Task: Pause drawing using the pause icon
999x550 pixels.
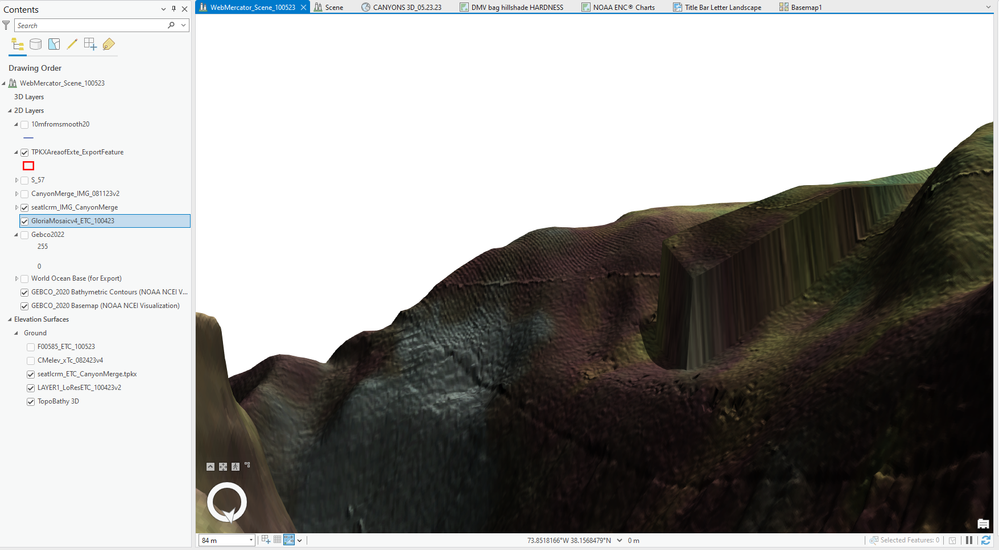Action: tap(969, 540)
